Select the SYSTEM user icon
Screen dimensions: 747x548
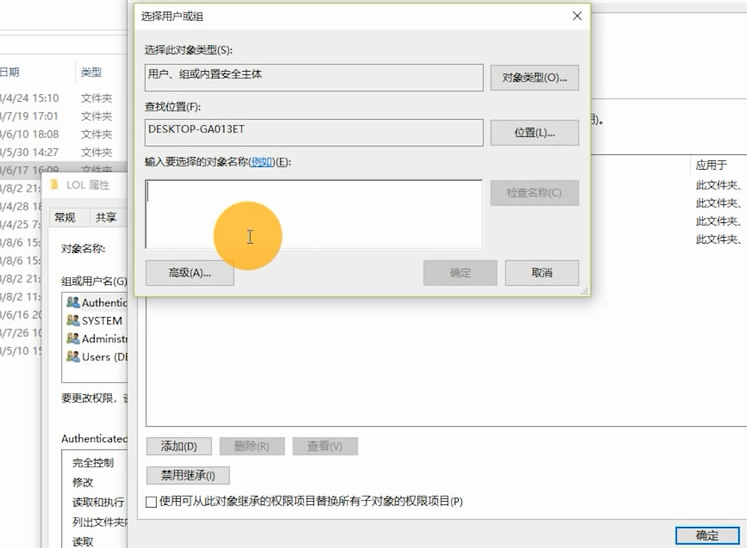(x=72, y=321)
